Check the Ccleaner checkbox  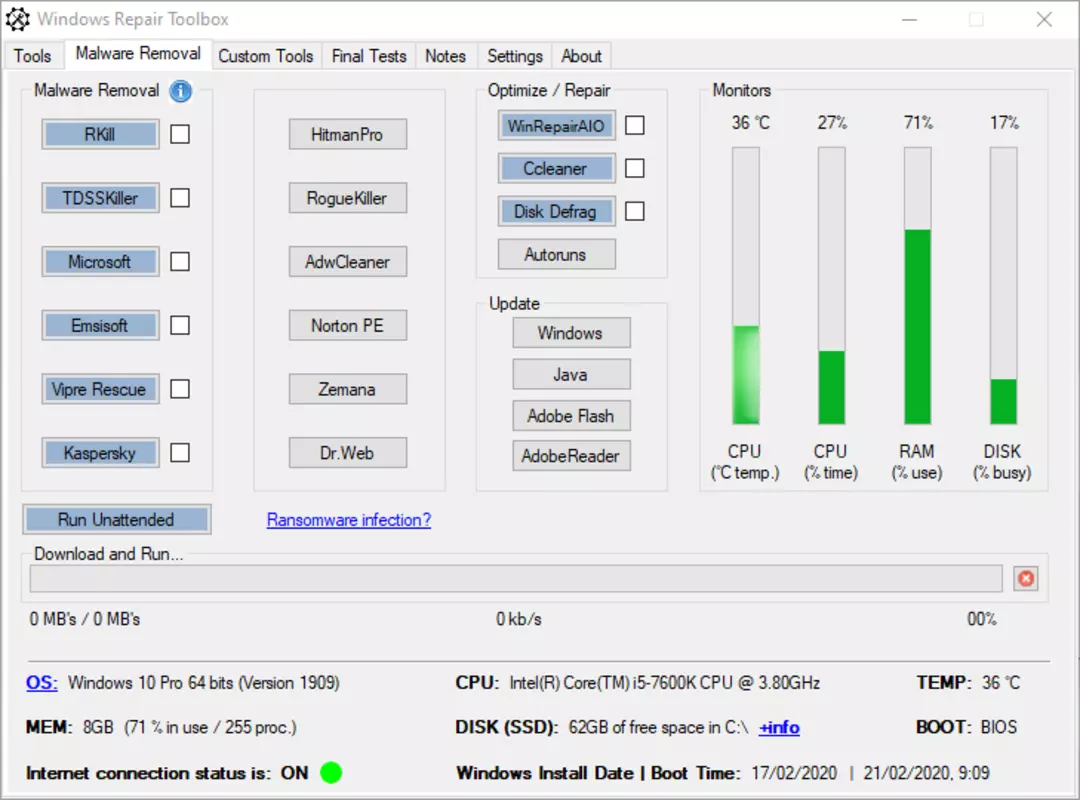coord(634,168)
